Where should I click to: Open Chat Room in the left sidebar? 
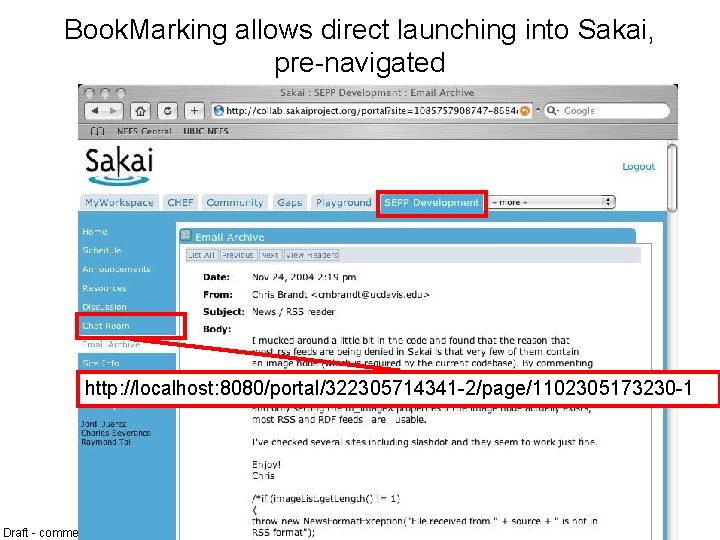tap(106, 326)
